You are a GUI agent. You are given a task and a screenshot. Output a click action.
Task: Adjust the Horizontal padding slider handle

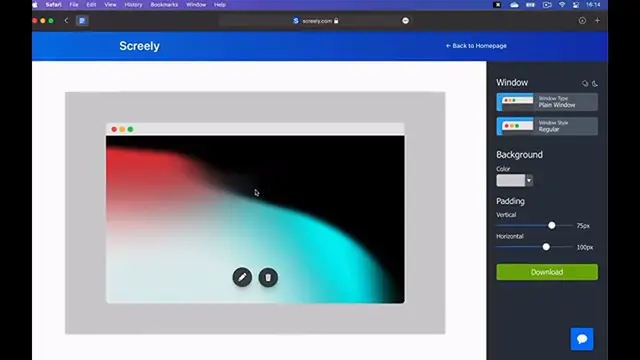click(x=546, y=247)
